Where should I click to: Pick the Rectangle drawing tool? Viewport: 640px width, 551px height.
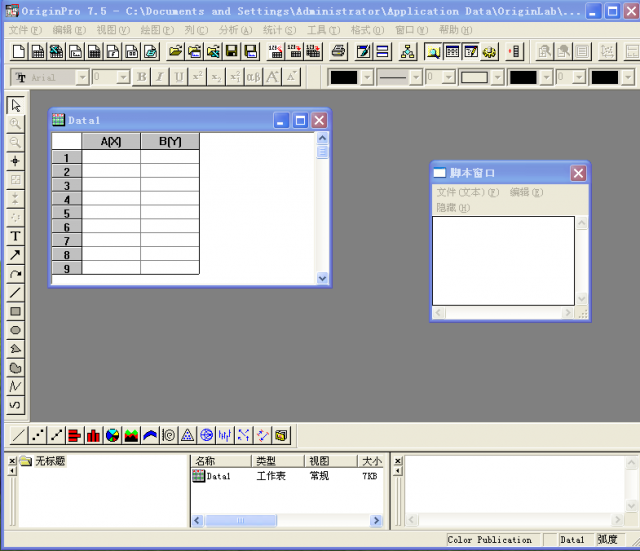click(15, 311)
